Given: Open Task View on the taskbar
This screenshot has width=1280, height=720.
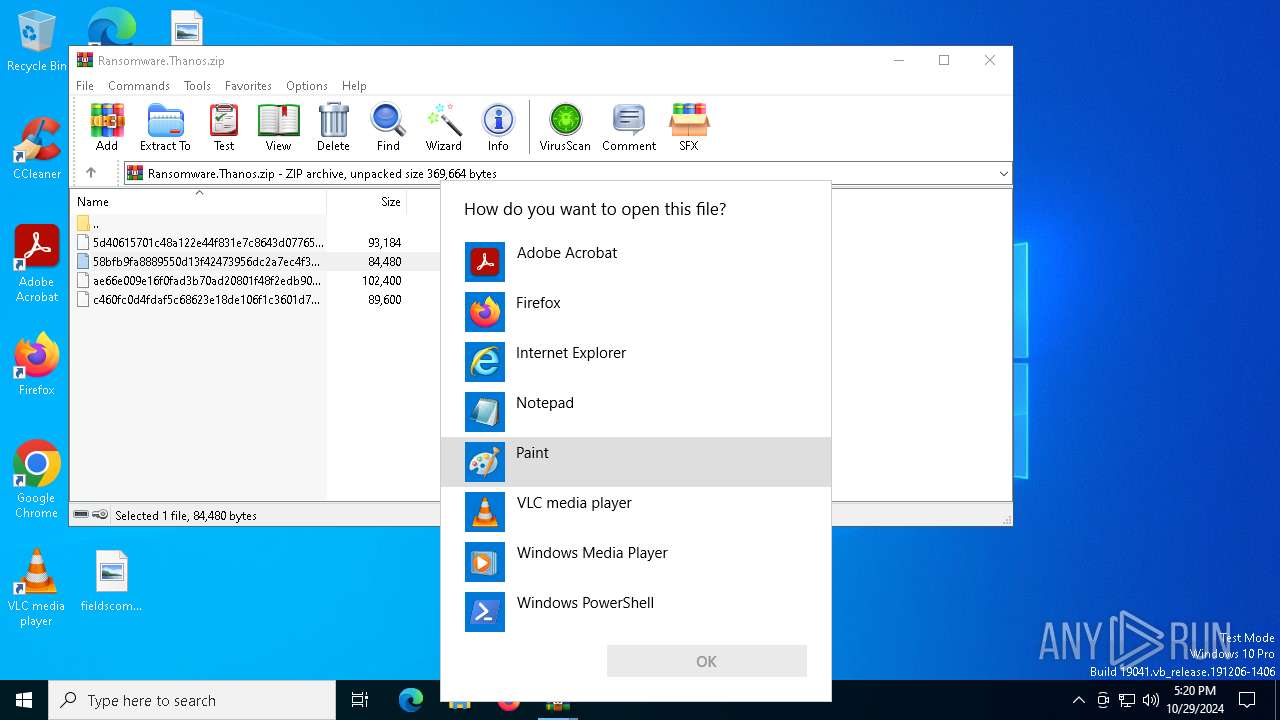Looking at the screenshot, I should coord(360,700).
